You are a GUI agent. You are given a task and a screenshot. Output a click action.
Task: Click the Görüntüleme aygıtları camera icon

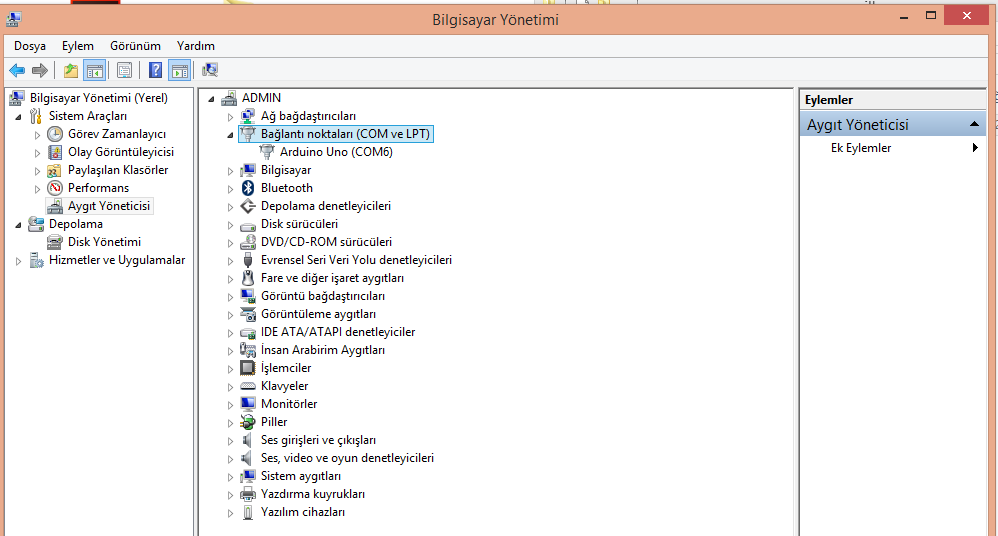click(248, 314)
